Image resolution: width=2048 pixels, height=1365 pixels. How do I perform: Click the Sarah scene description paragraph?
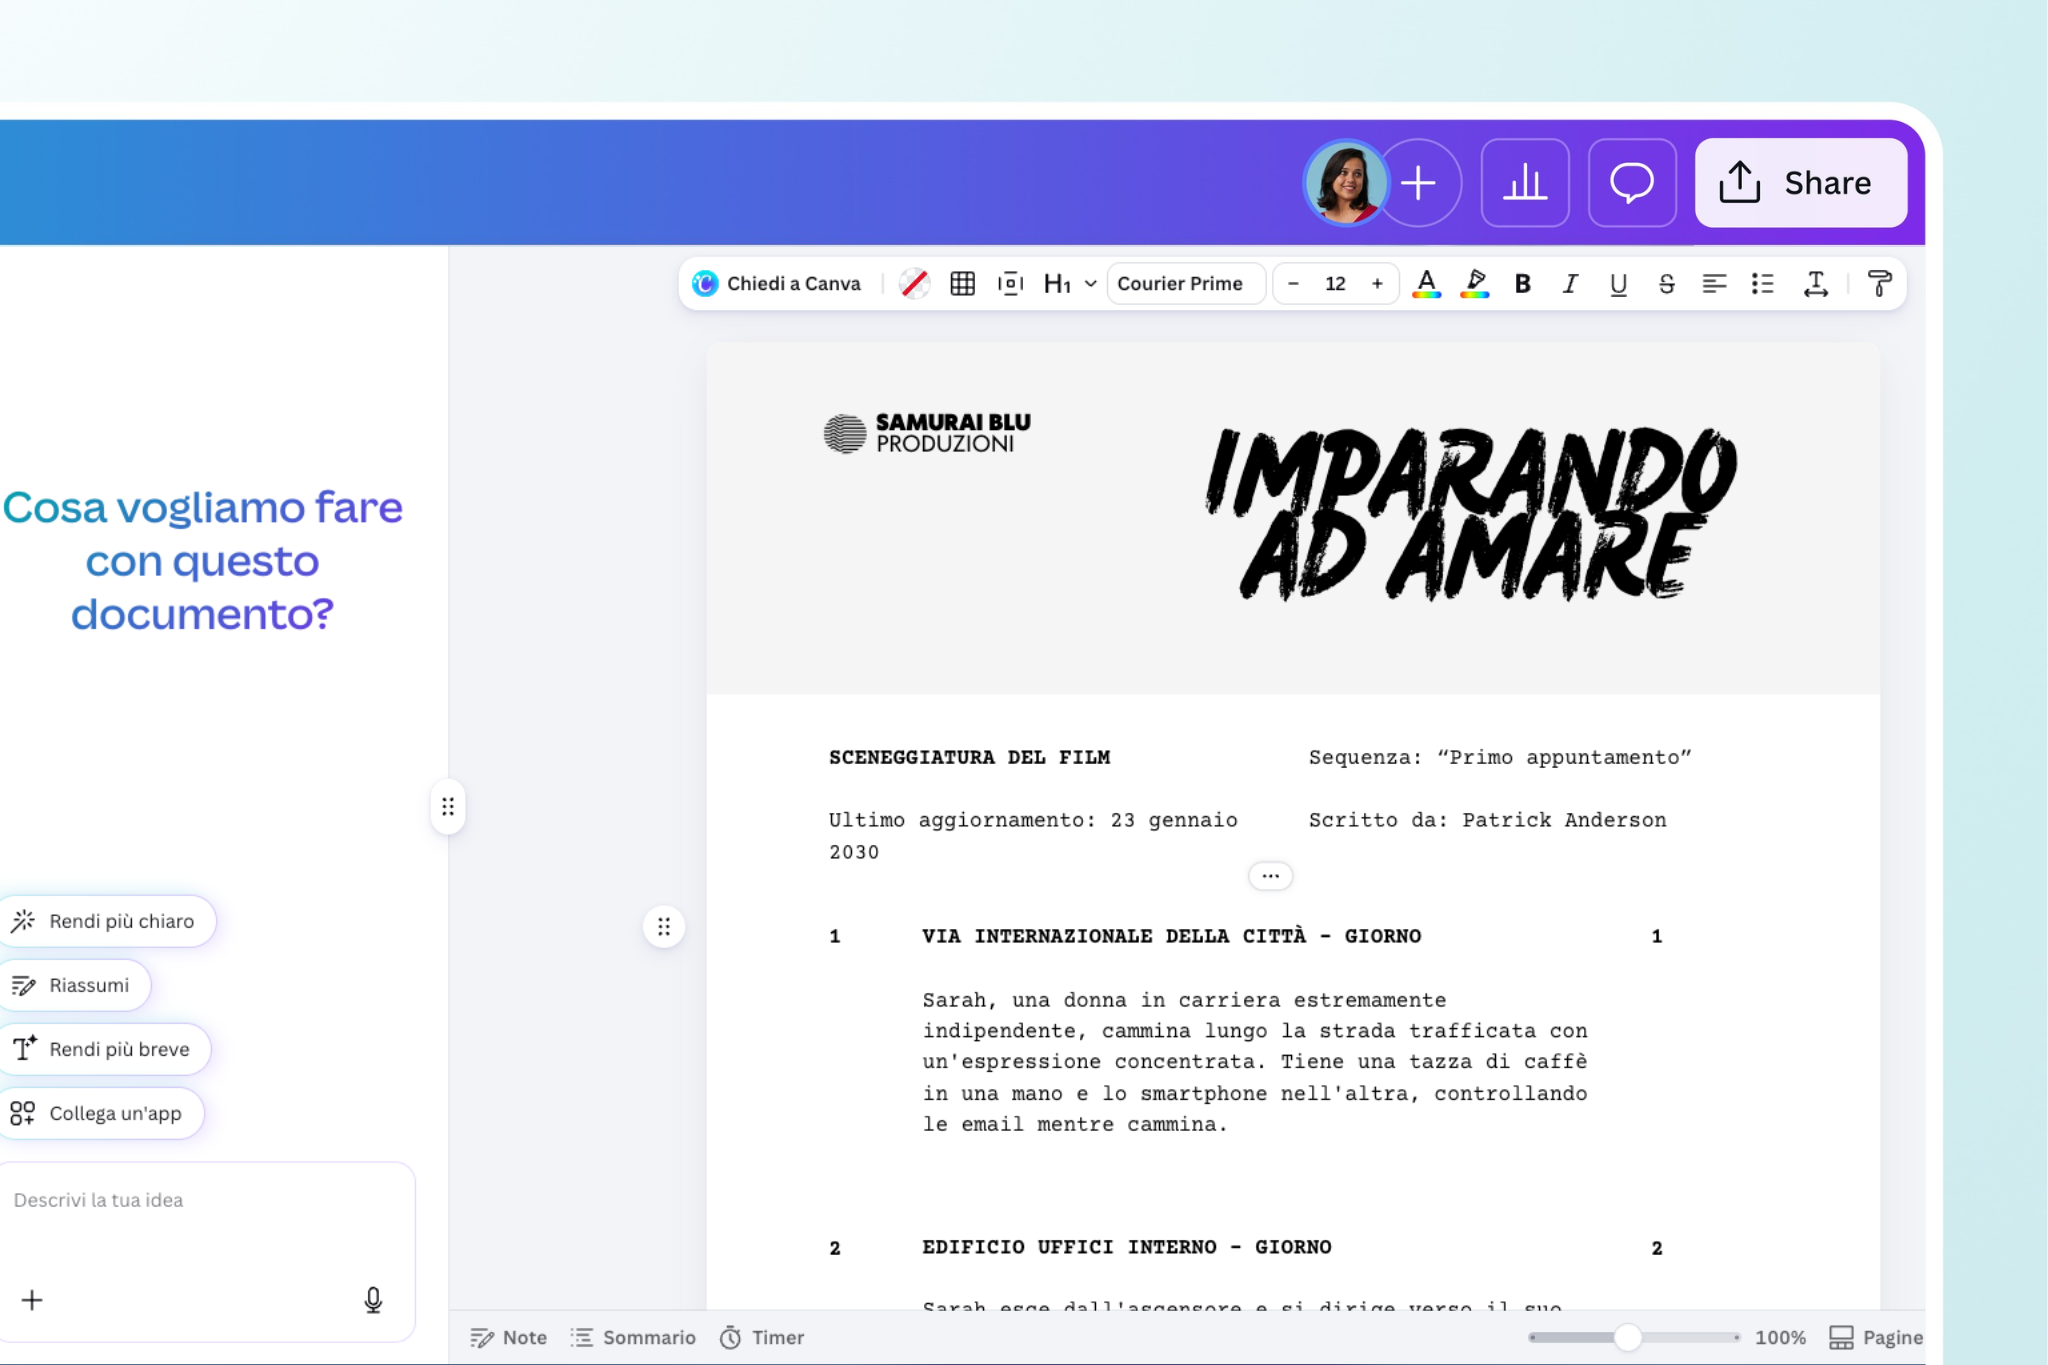1255,1062
